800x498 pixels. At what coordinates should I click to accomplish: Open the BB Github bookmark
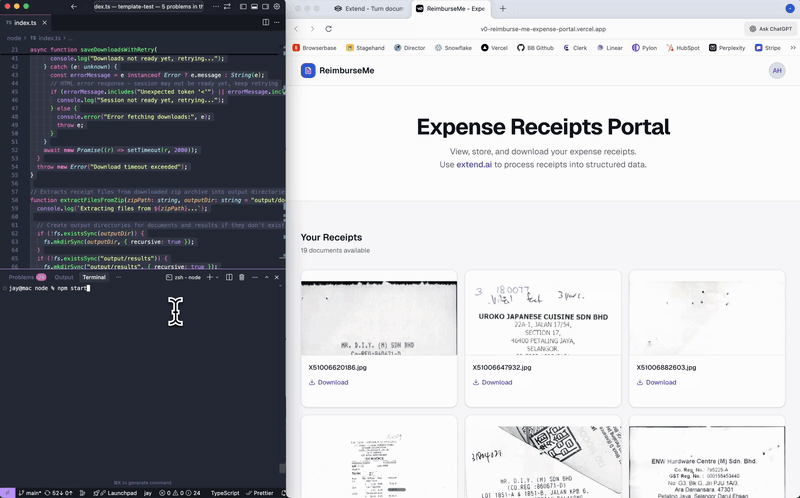535,48
